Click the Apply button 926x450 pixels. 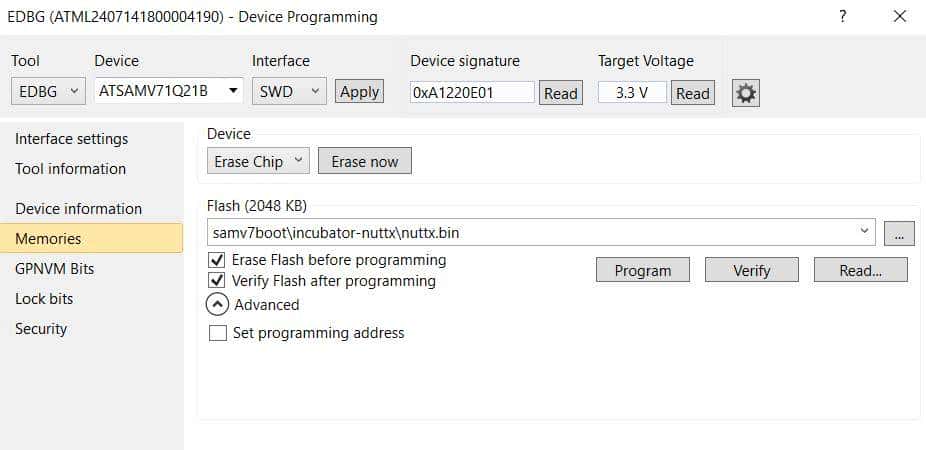point(359,92)
